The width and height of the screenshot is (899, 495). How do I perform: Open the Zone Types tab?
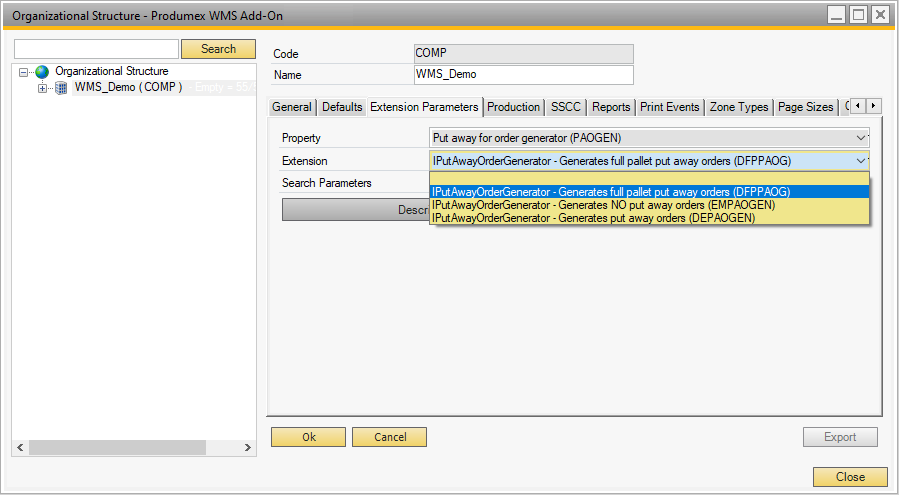point(739,107)
